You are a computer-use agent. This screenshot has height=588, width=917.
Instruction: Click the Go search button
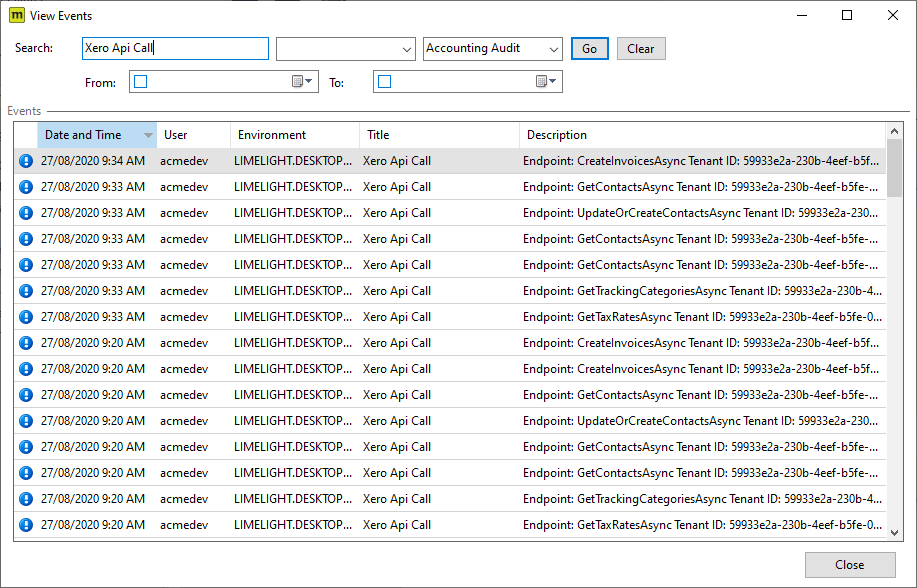[x=590, y=49]
